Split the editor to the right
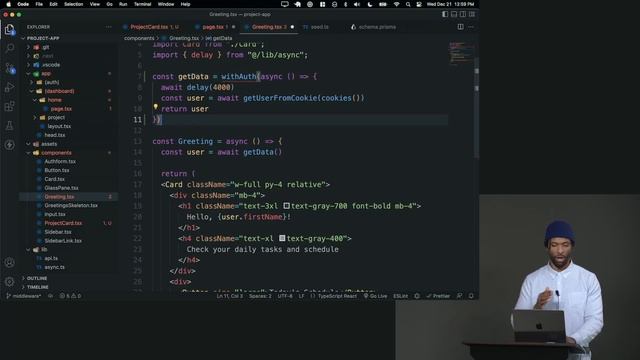 click(x=460, y=27)
